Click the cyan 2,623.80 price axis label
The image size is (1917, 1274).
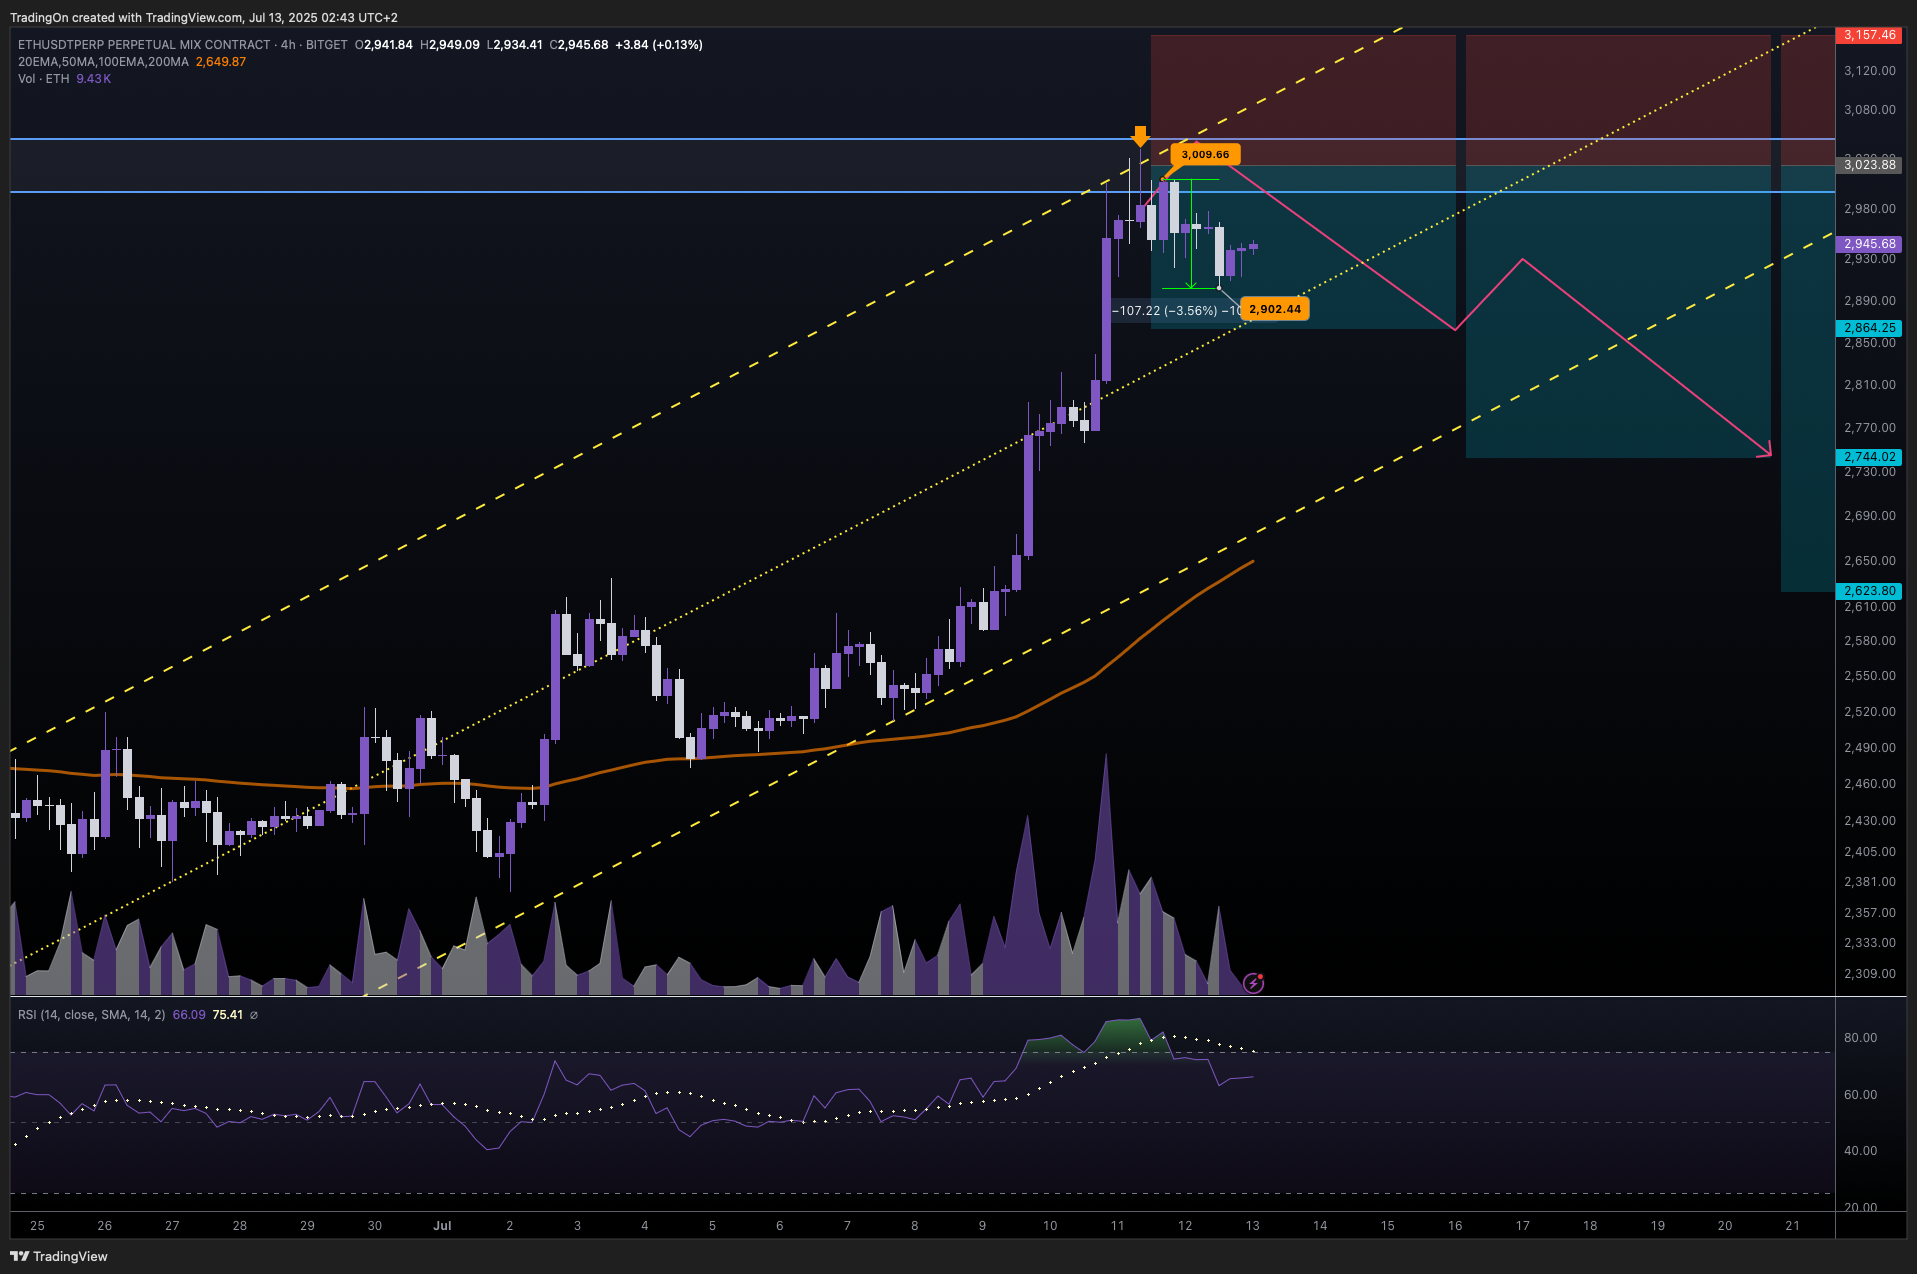1870,591
